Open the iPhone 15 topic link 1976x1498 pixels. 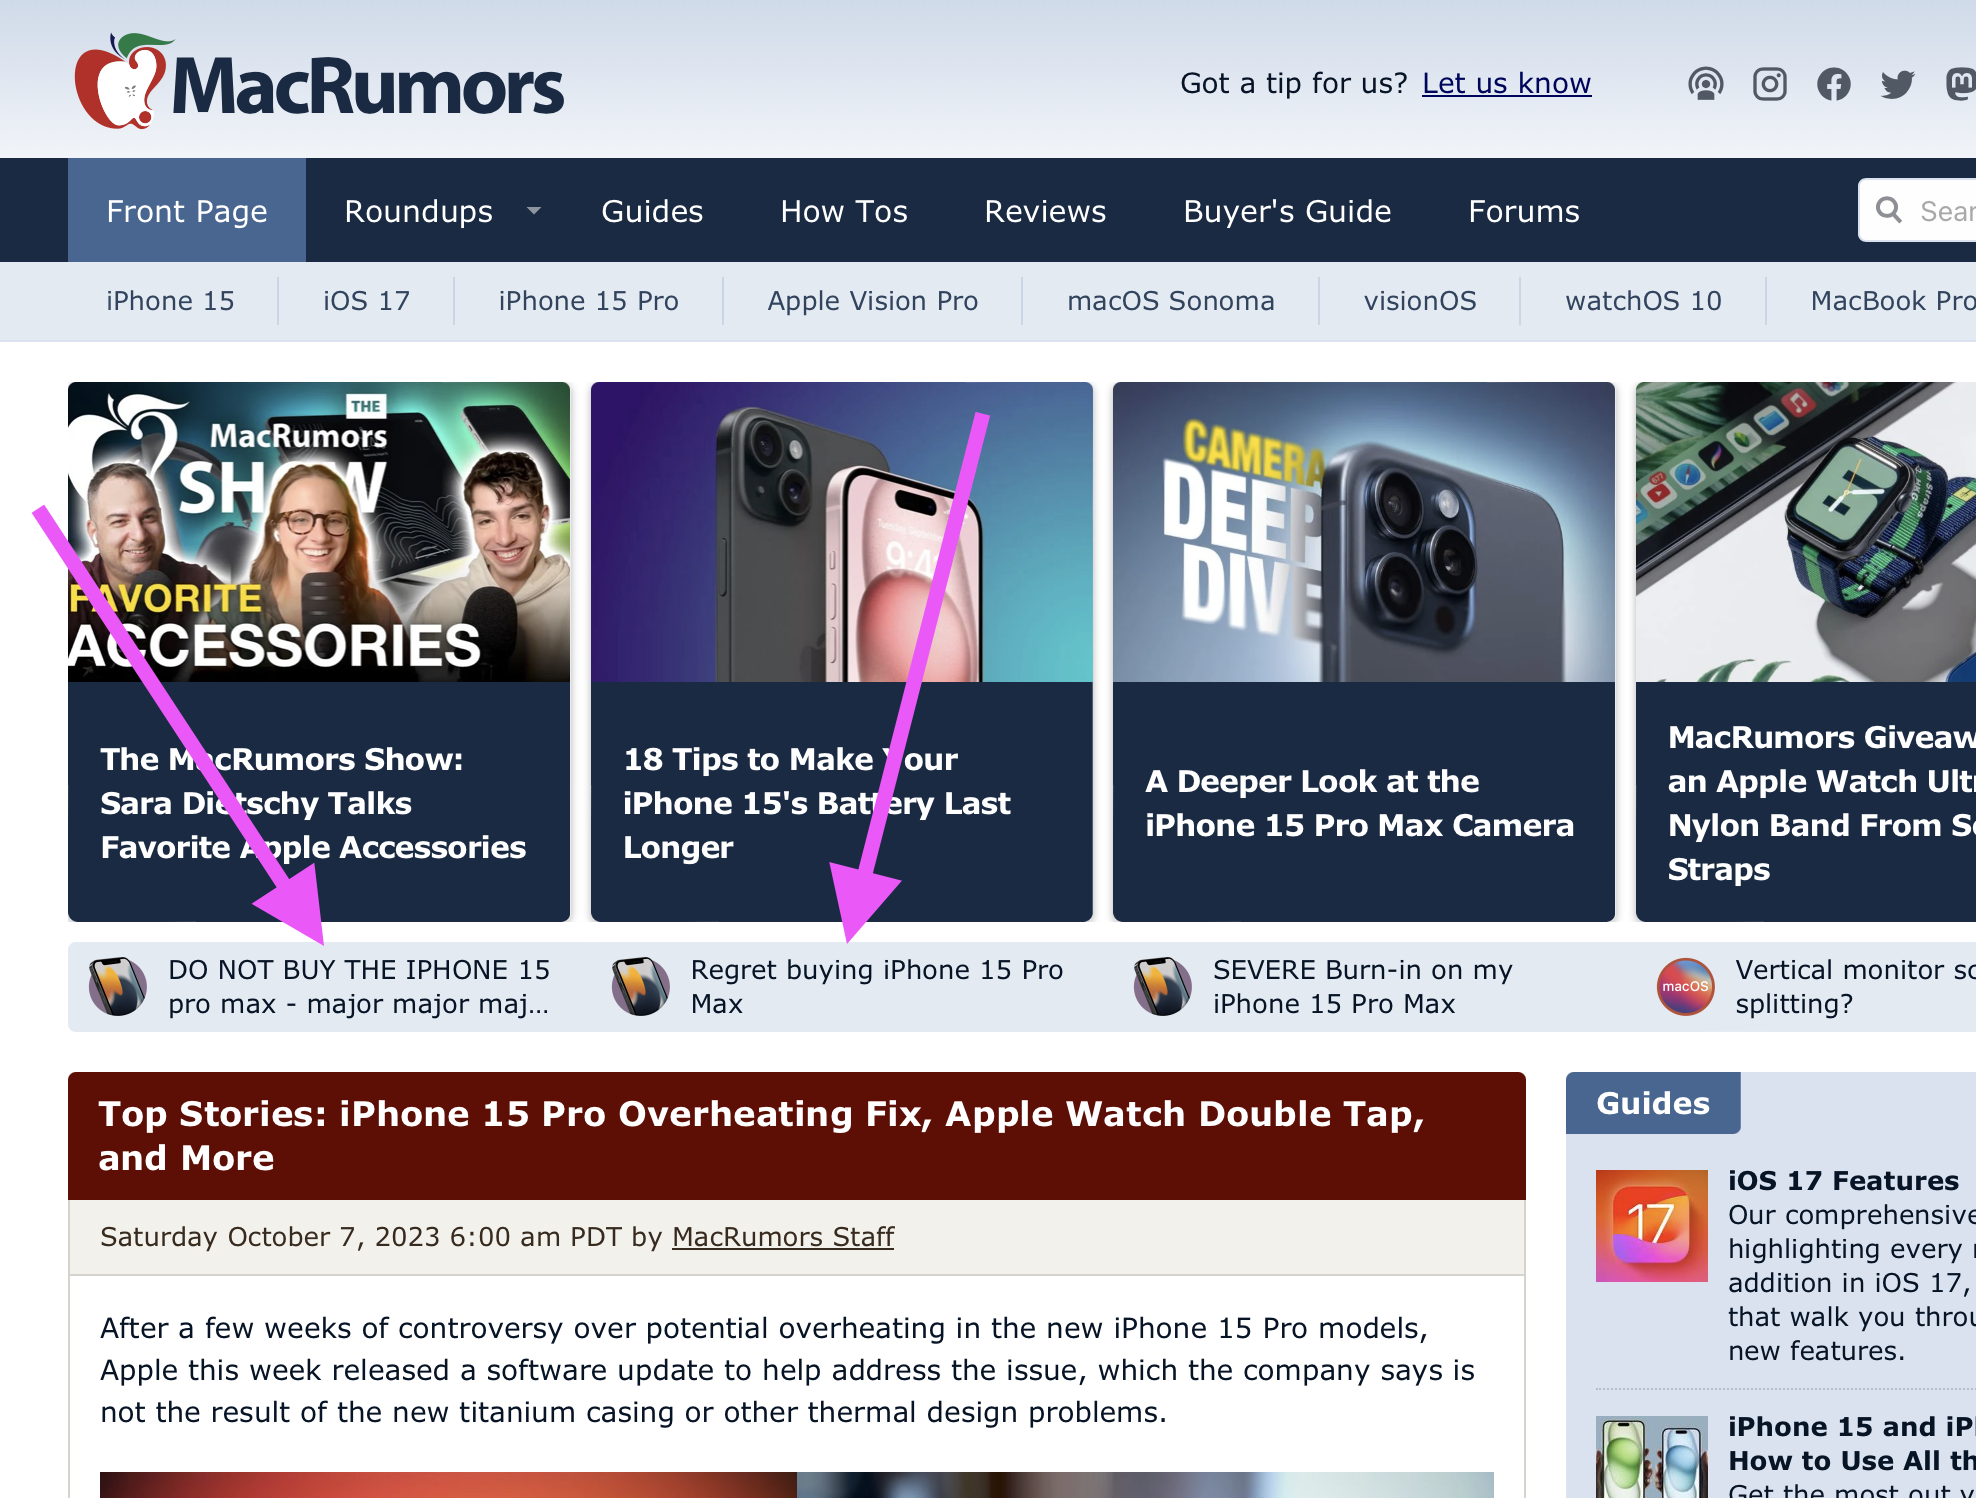click(170, 301)
